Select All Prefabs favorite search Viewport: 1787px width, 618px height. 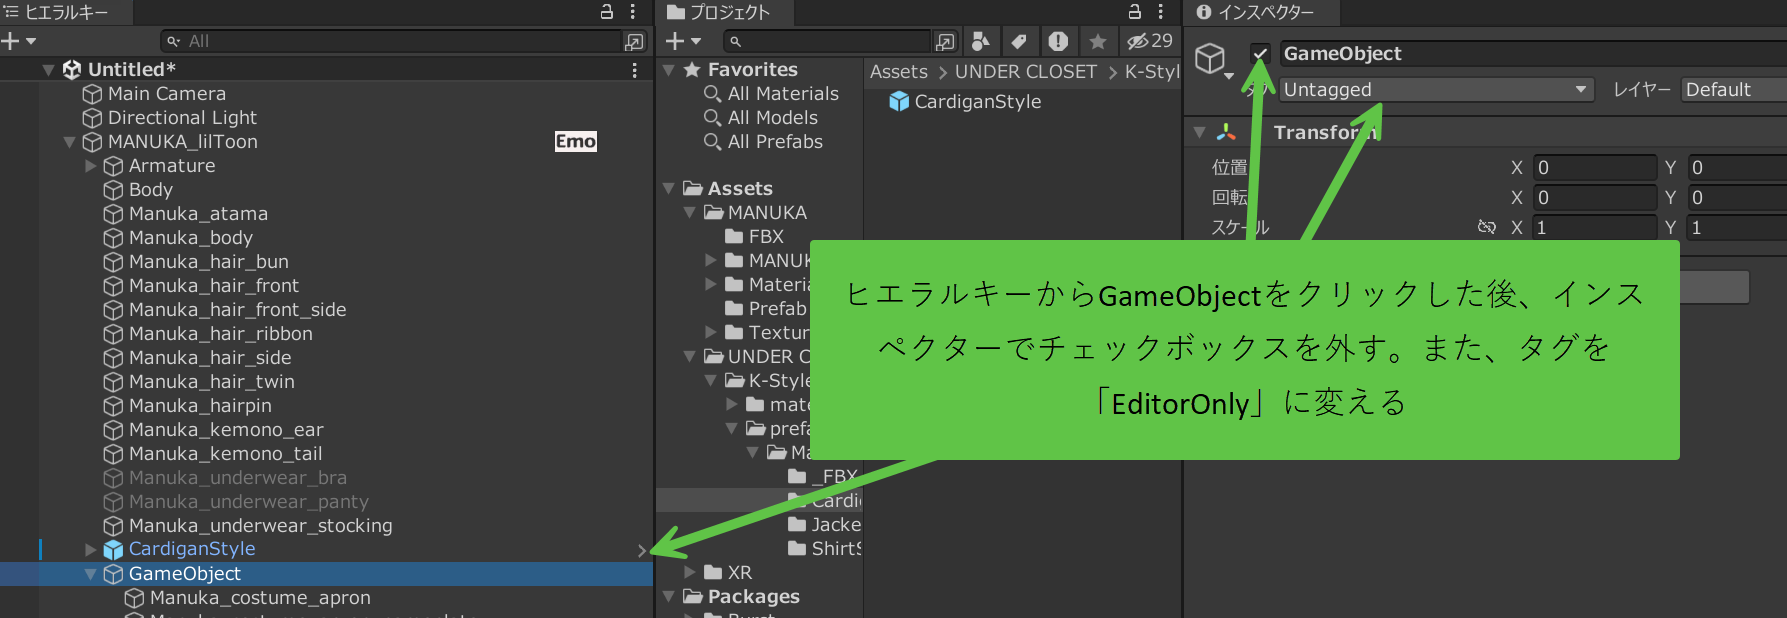tap(775, 142)
